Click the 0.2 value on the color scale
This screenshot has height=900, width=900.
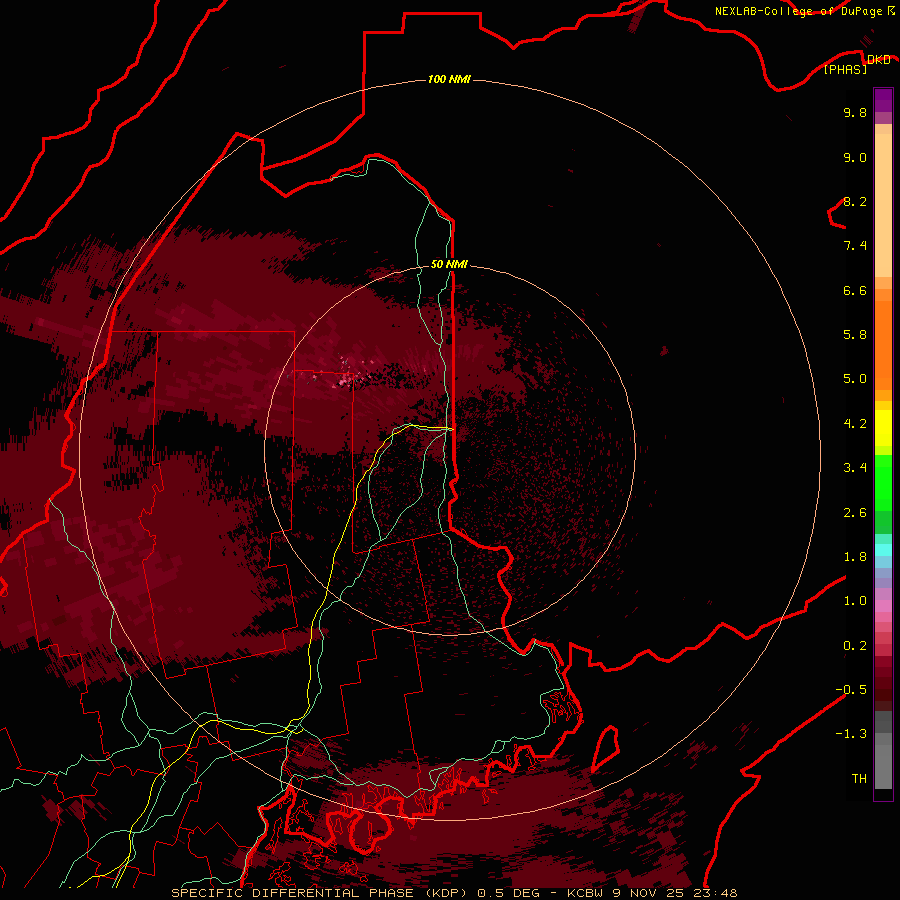point(855,646)
